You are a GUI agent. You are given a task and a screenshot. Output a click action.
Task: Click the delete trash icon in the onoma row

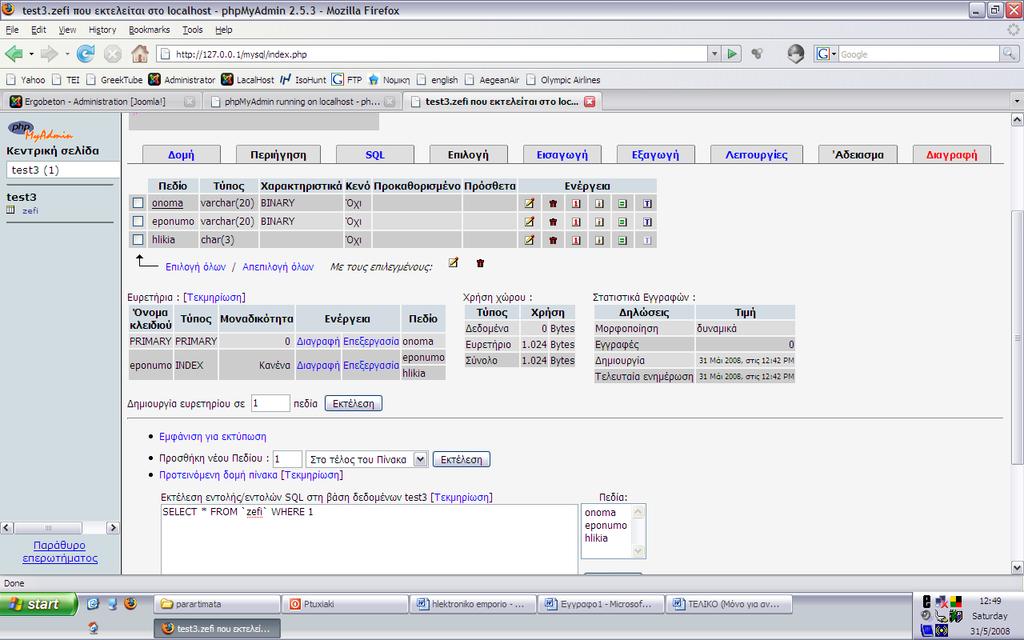point(553,203)
